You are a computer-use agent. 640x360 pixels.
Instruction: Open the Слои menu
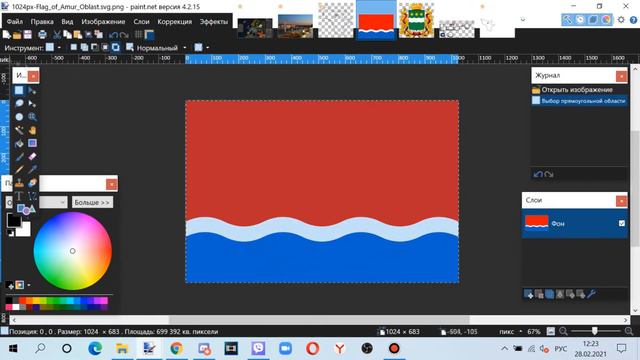(x=142, y=22)
